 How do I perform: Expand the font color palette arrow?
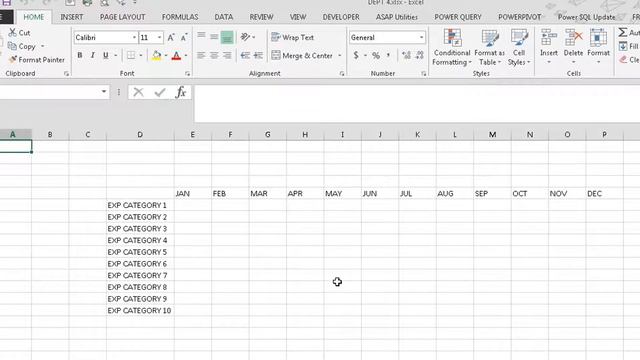[x=186, y=55]
